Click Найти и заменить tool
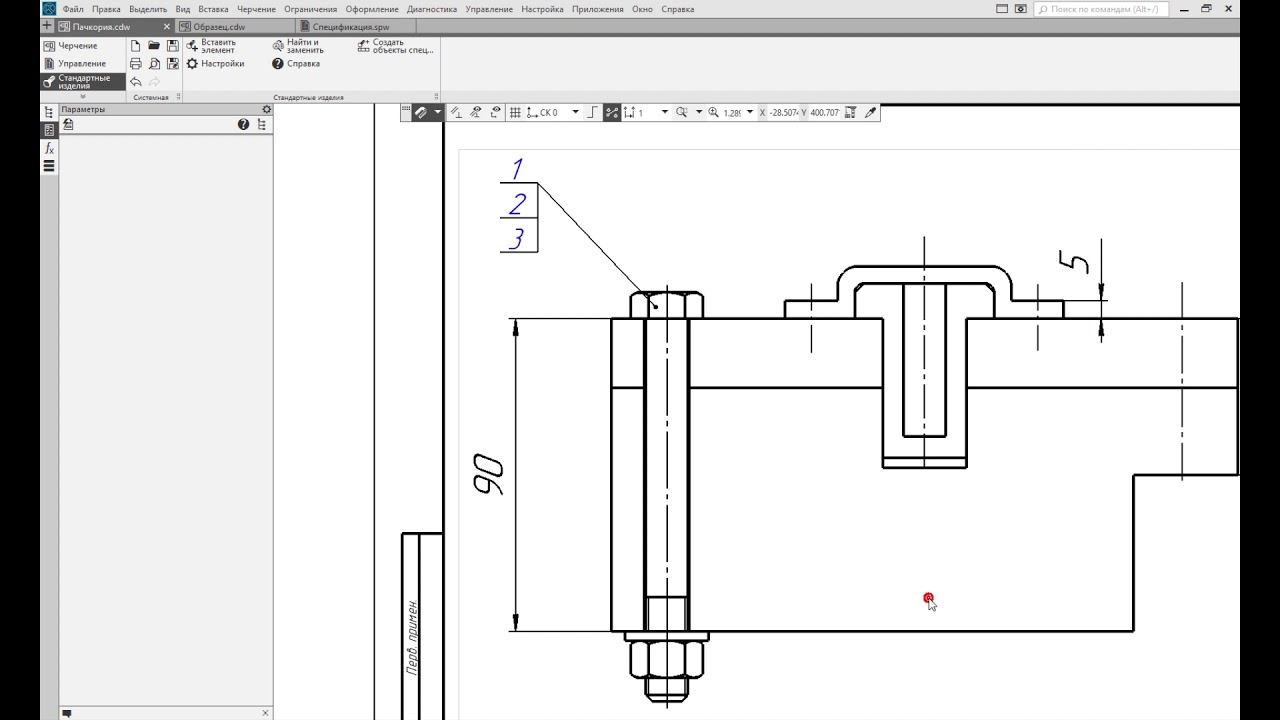The image size is (1280, 720). (298, 46)
